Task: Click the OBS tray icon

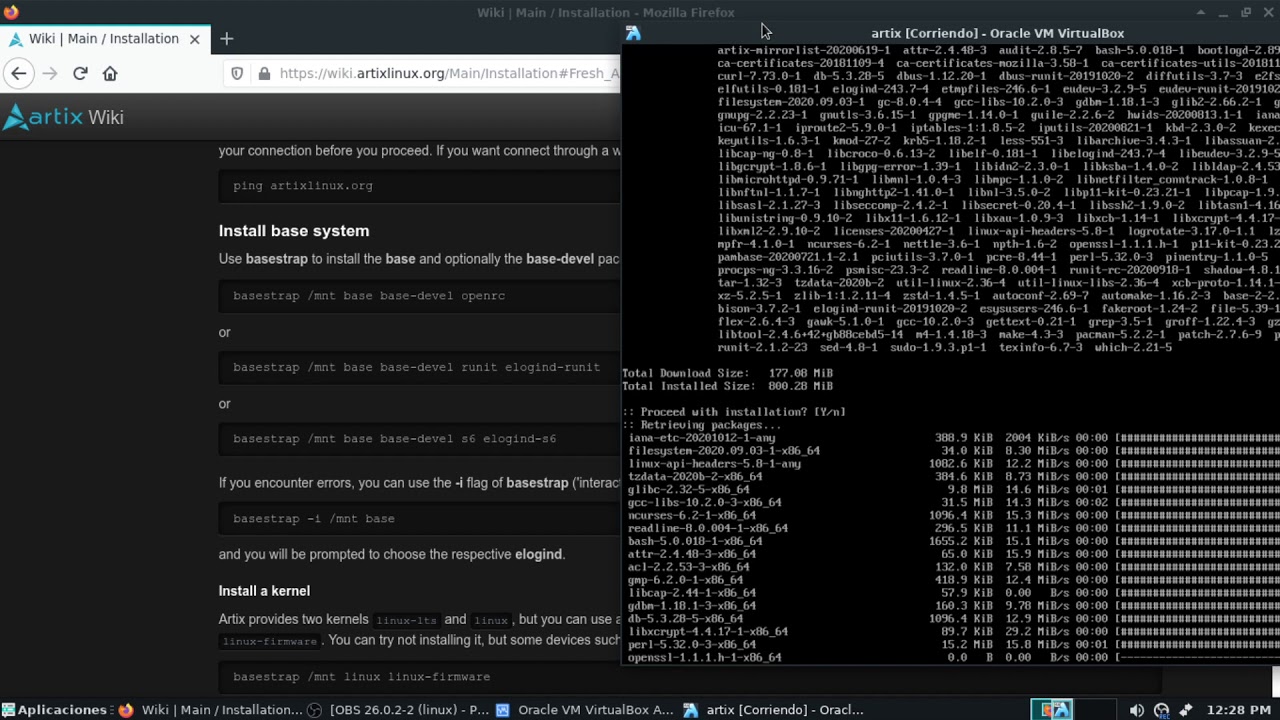Action: coord(1161,710)
